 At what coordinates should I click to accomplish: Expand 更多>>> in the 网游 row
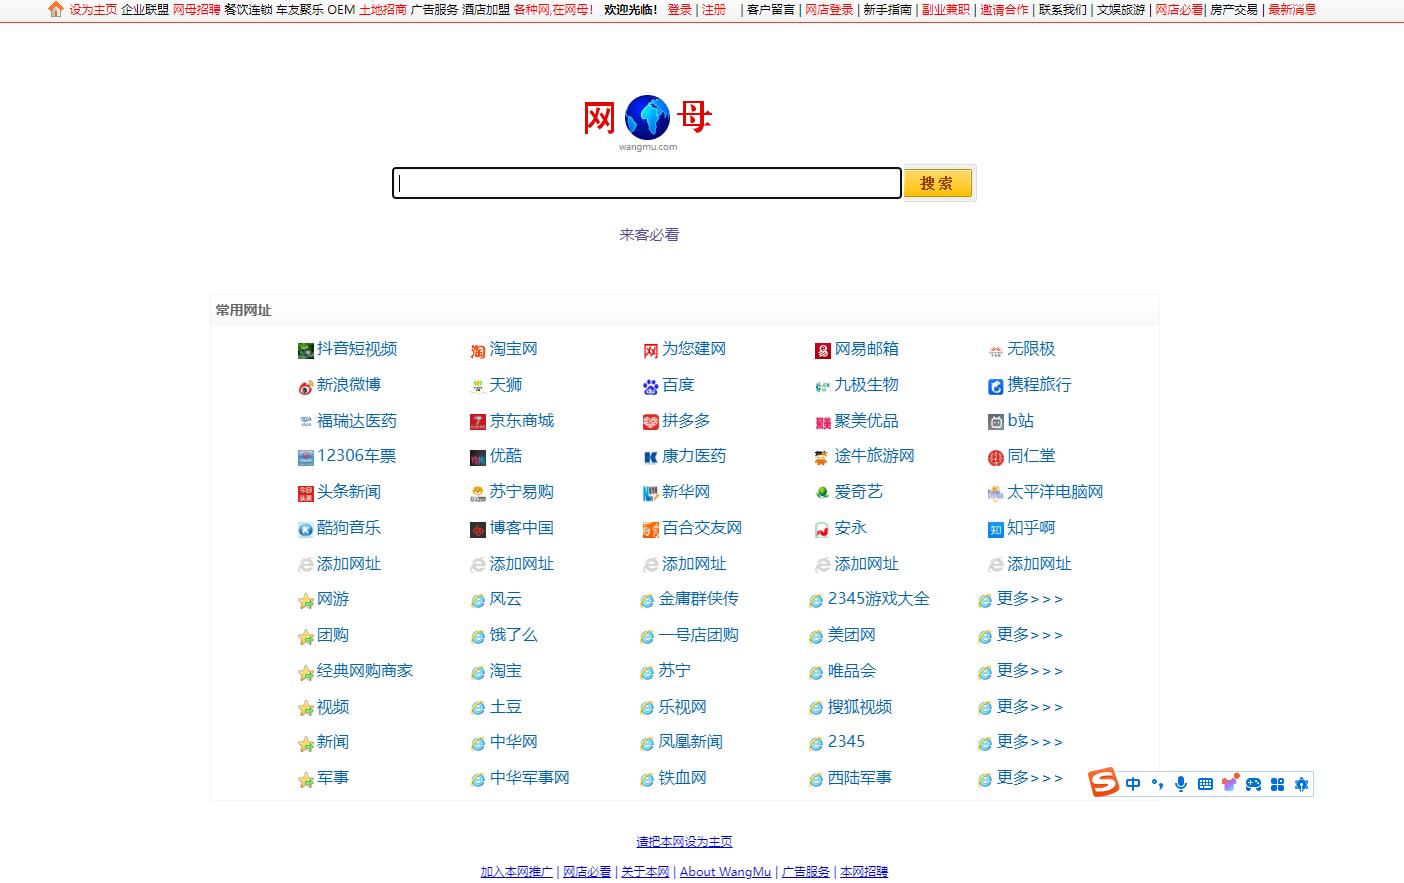tap(1030, 599)
